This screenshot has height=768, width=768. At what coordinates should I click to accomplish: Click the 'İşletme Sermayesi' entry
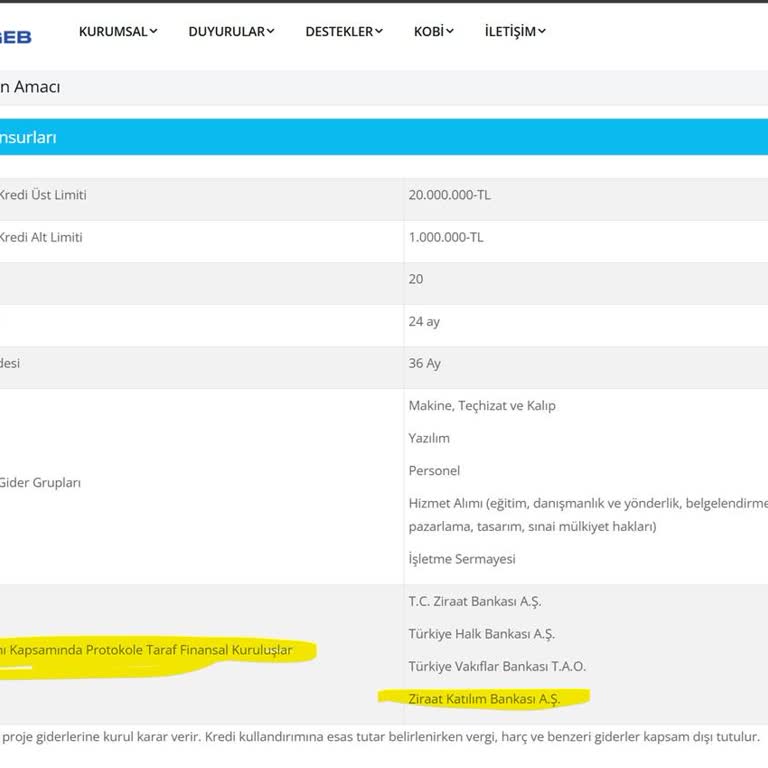click(462, 559)
